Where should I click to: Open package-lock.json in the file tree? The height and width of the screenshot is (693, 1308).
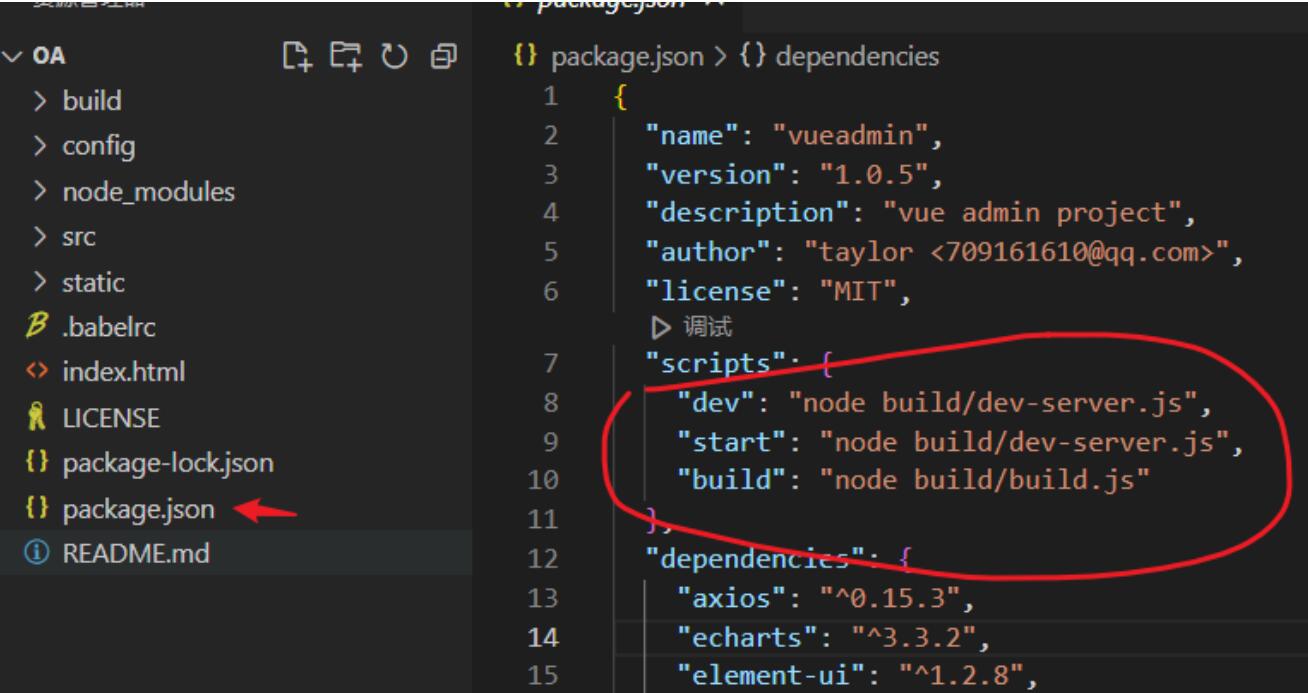point(168,463)
